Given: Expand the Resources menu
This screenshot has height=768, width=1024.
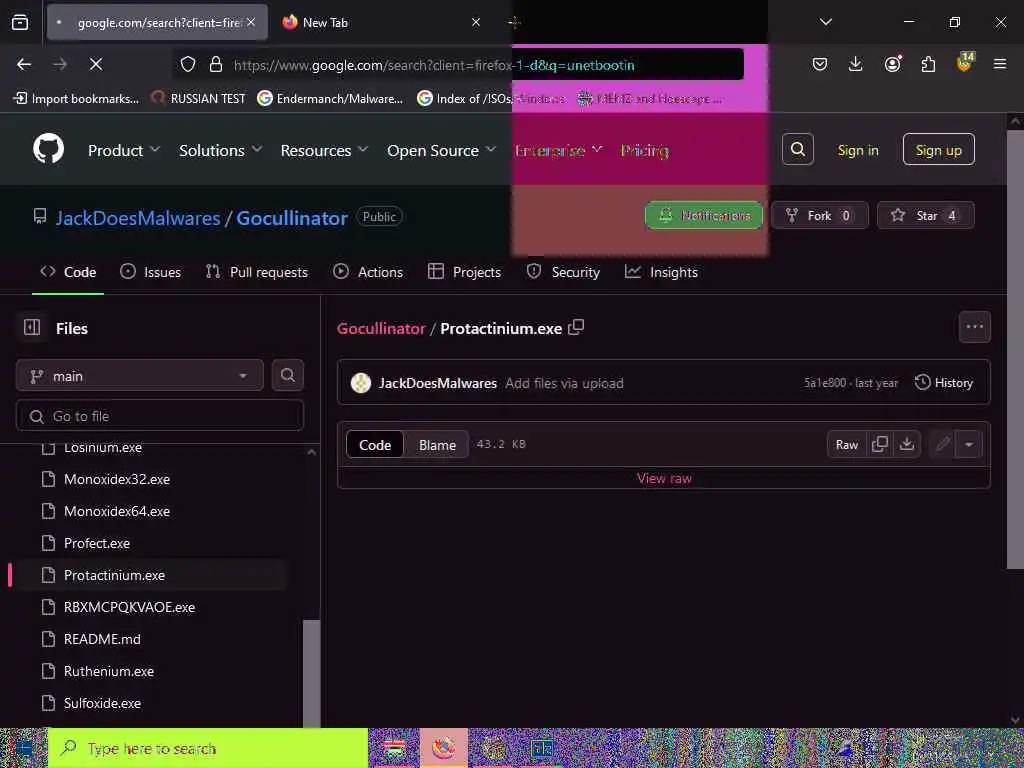Looking at the screenshot, I should [x=325, y=150].
